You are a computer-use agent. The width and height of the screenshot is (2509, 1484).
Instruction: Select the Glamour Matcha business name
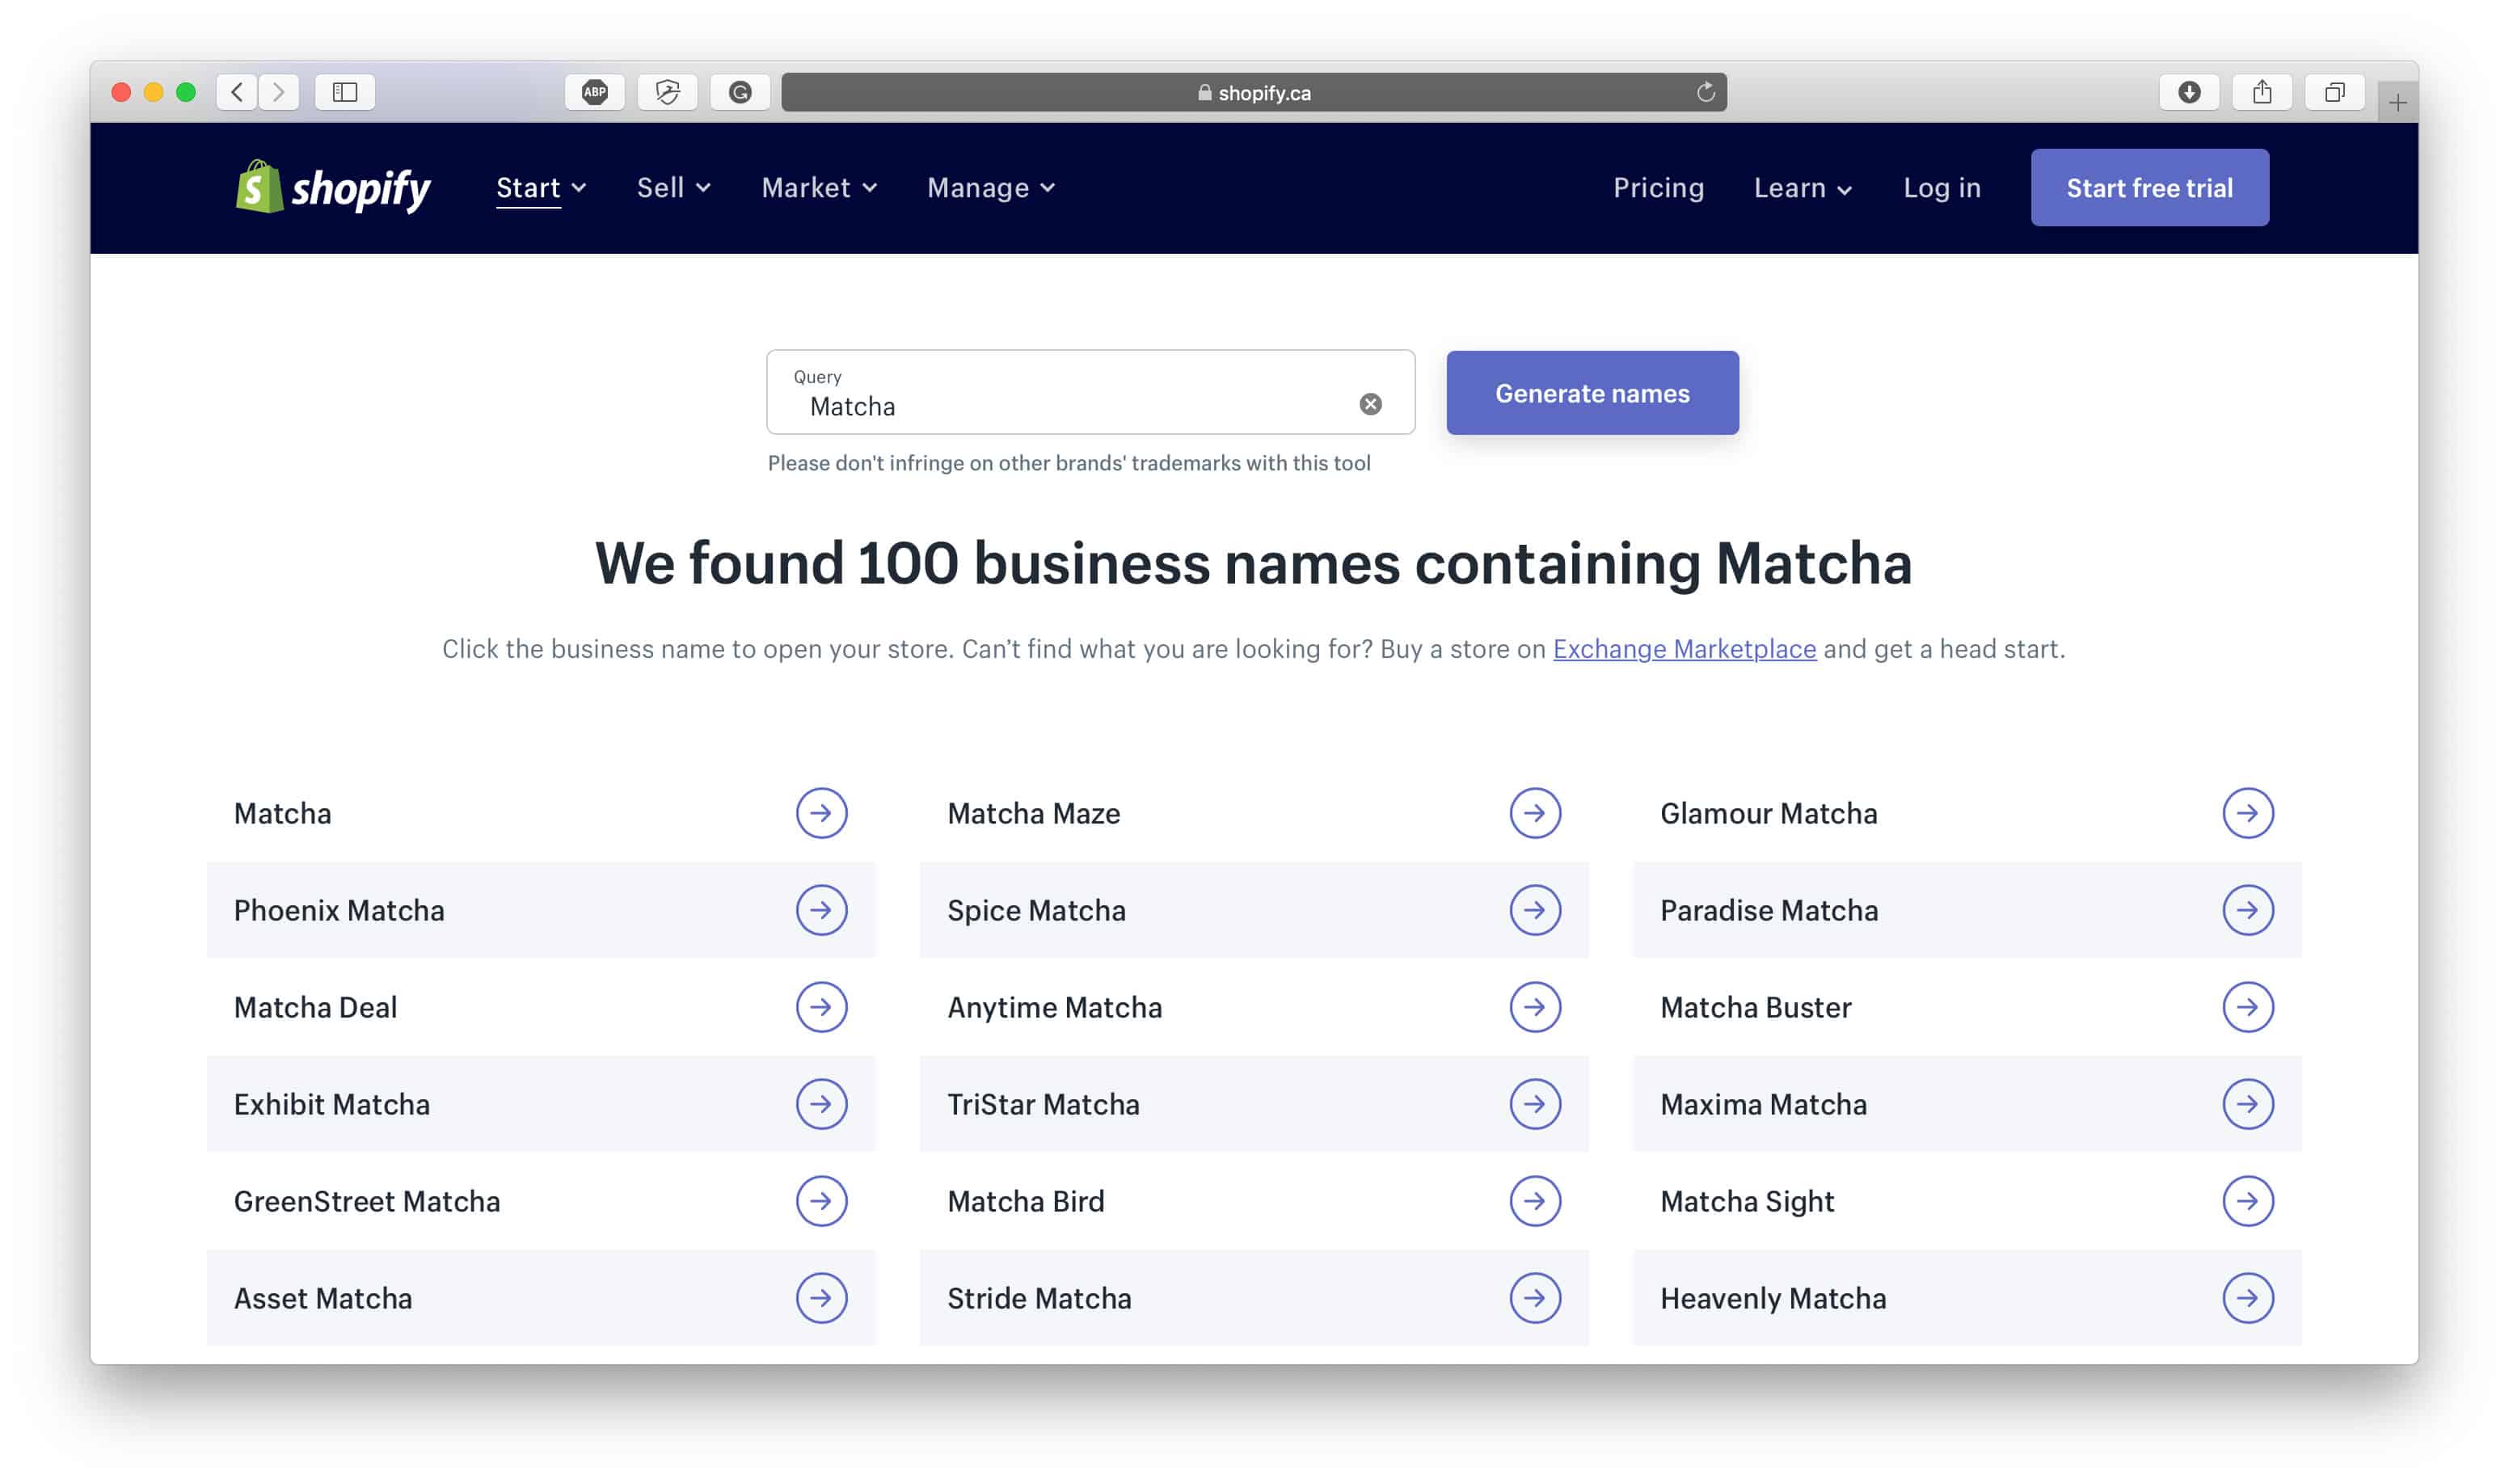click(x=1768, y=813)
